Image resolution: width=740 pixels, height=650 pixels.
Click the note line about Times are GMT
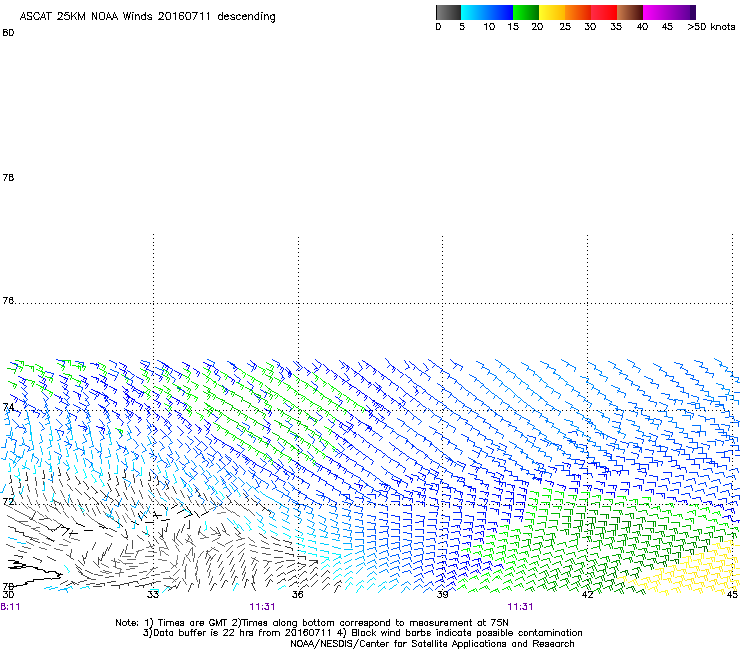(x=312, y=623)
